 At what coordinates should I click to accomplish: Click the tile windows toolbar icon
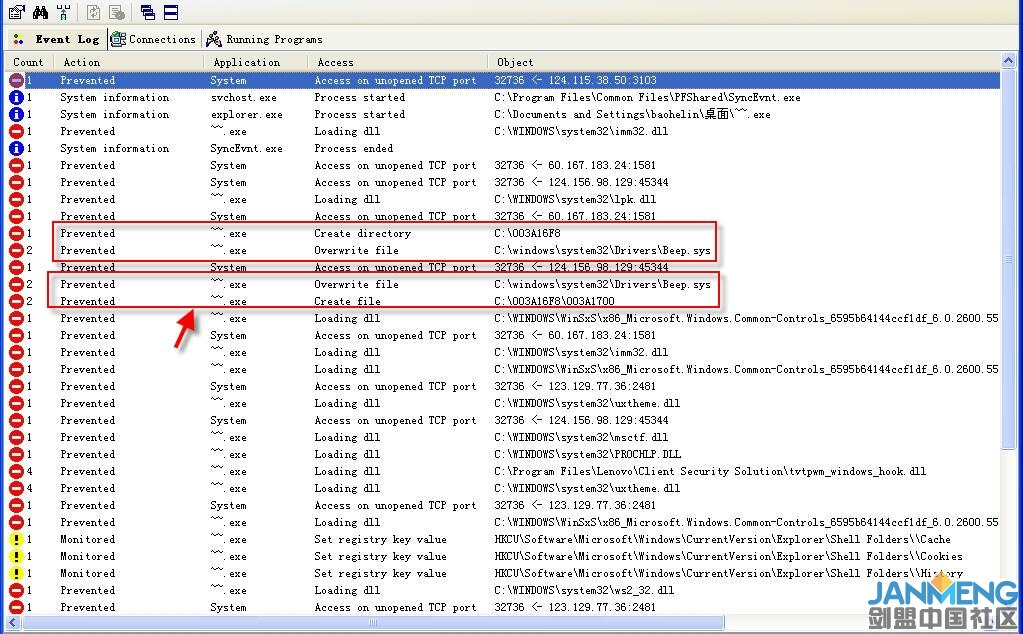point(171,13)
